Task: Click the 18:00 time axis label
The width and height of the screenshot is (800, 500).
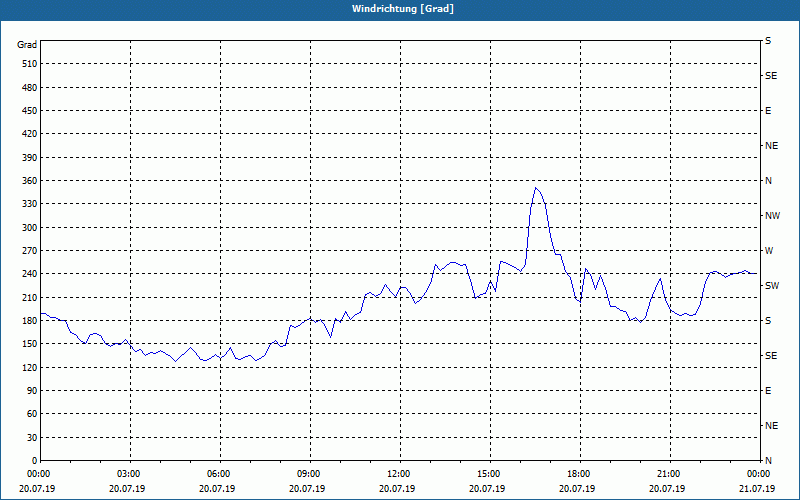Action: 580,474
